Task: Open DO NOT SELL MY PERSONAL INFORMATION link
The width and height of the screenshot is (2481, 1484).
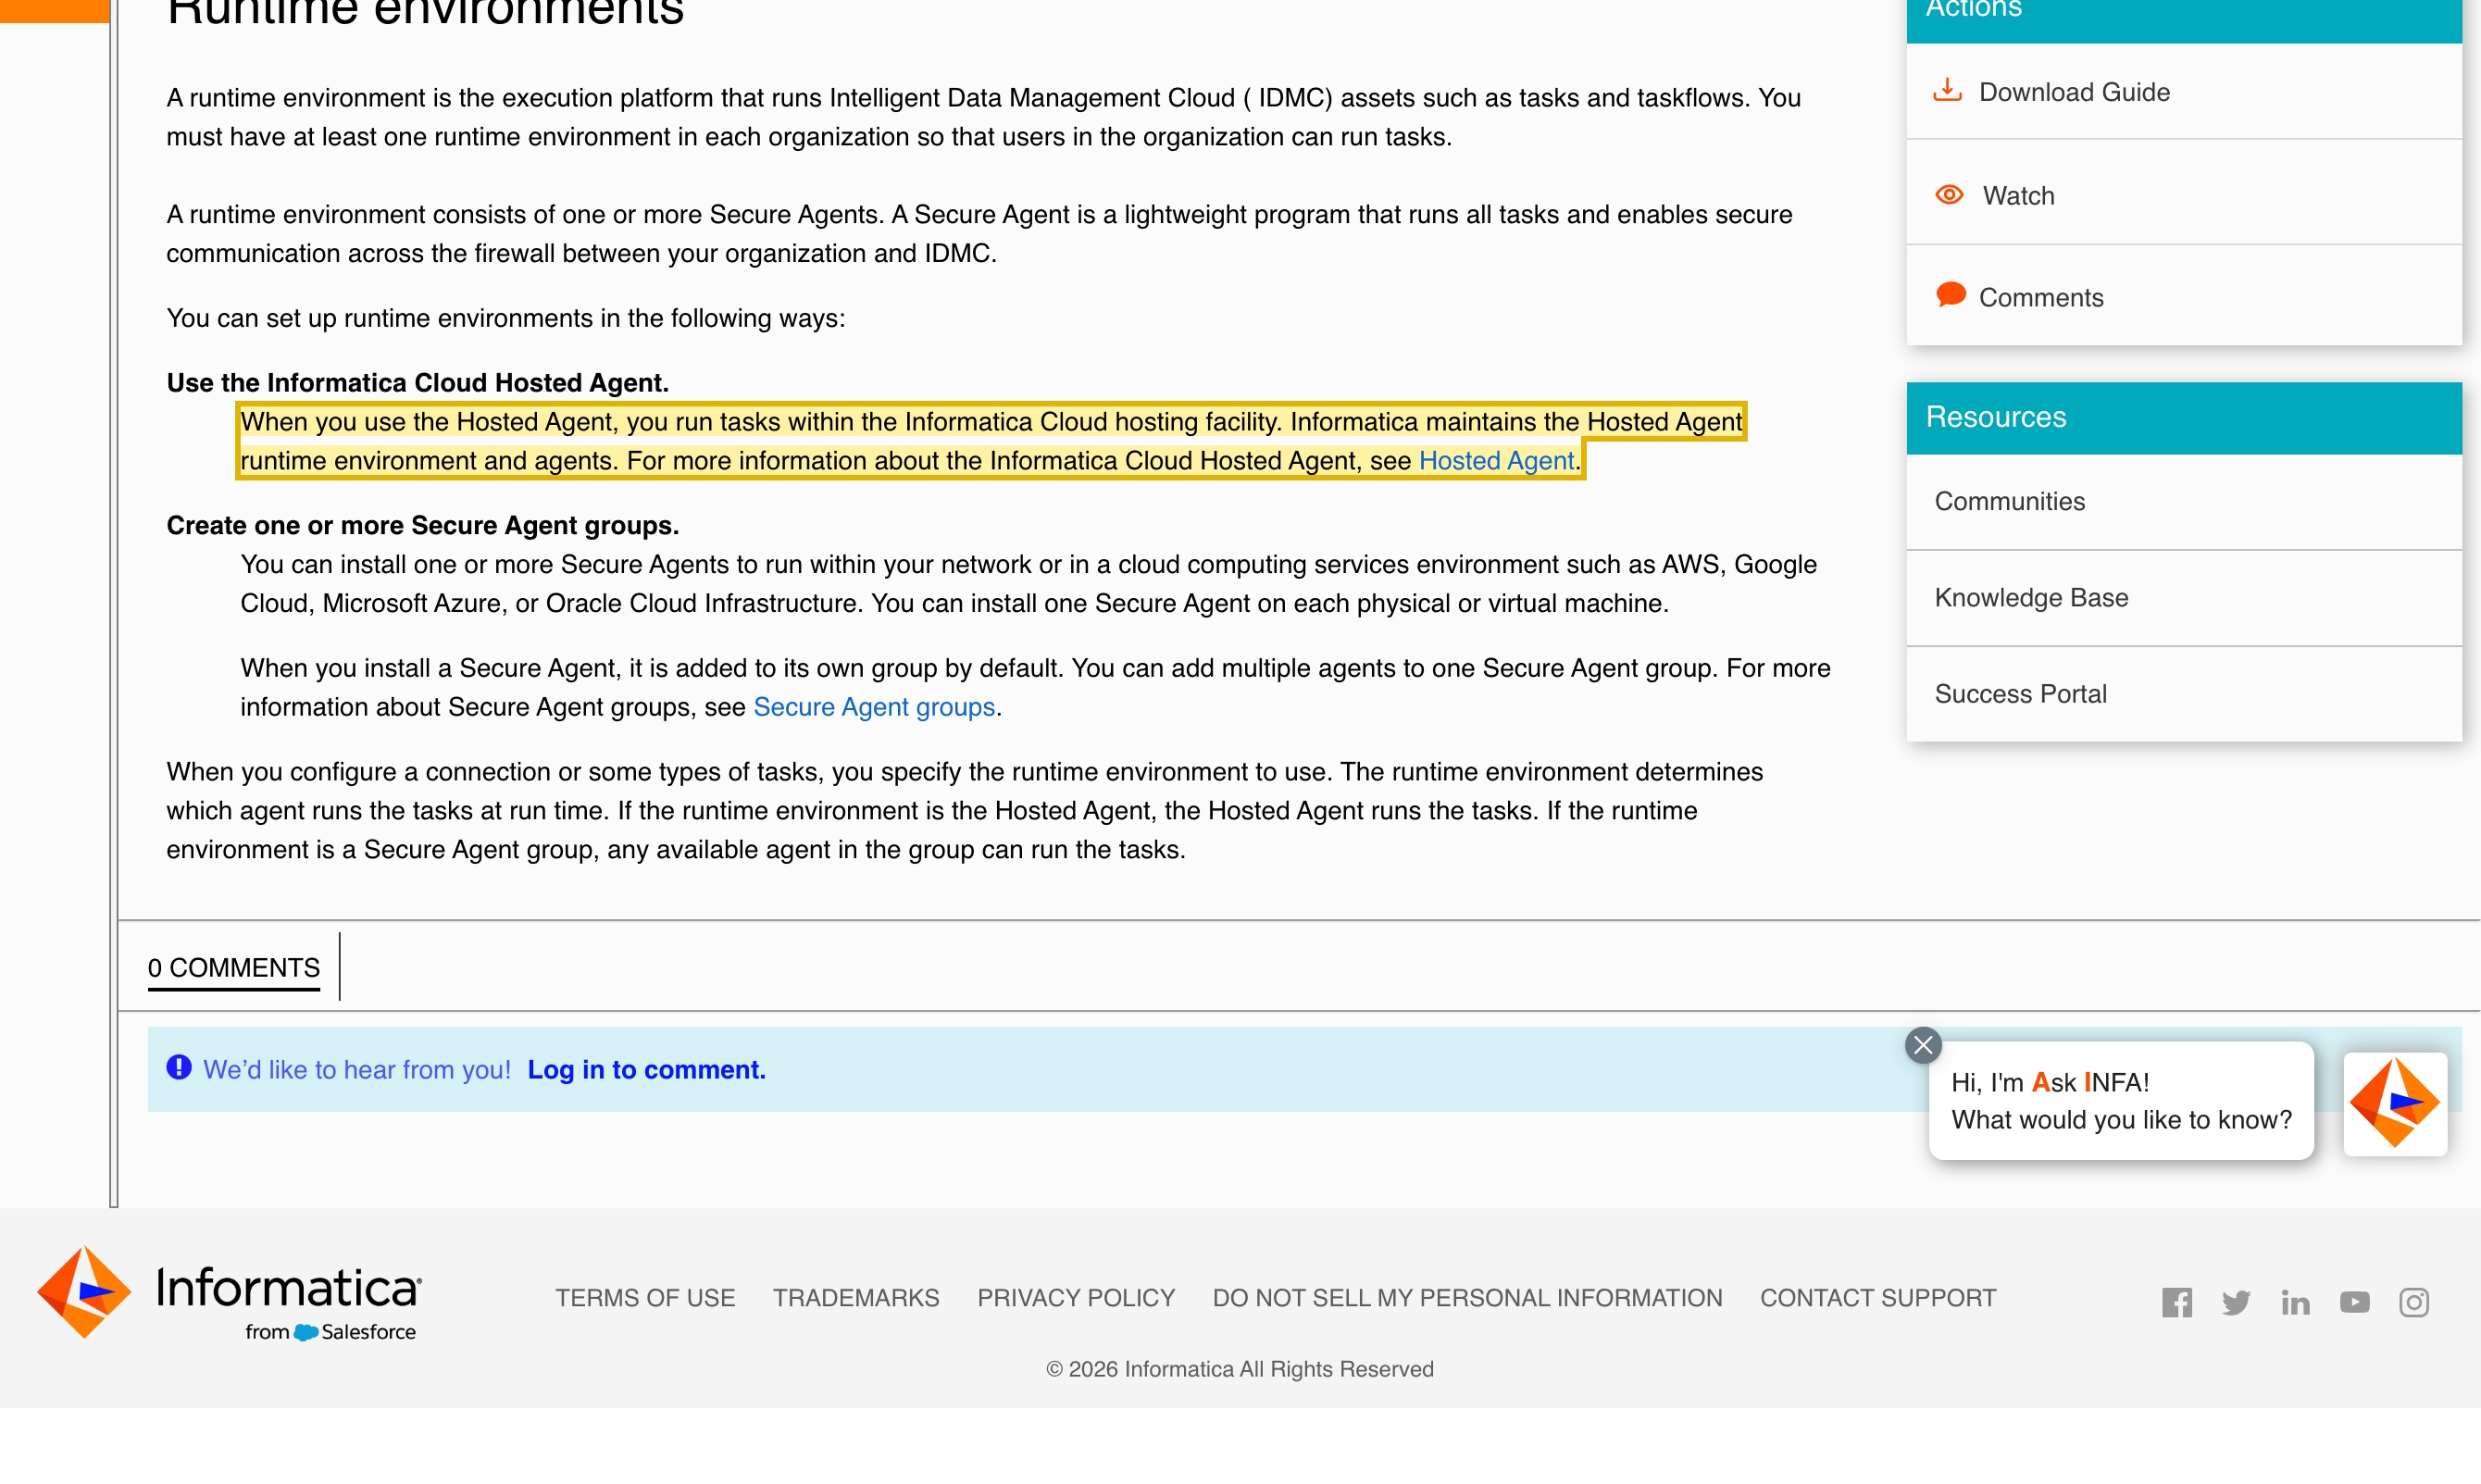Action: (1467, 1298)
